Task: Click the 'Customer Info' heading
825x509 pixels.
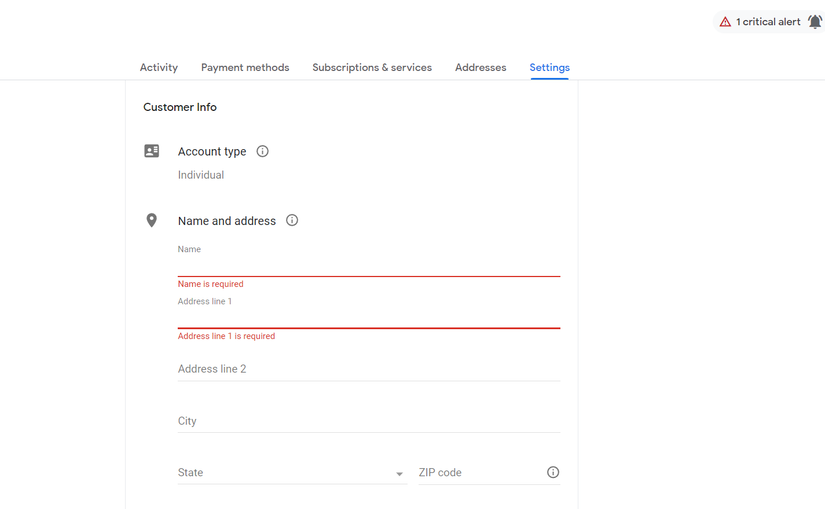Action: pyautogui.click(x=180, y=107)
